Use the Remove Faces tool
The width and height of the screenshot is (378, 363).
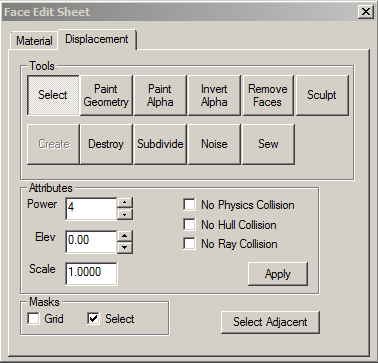point(268,95)
